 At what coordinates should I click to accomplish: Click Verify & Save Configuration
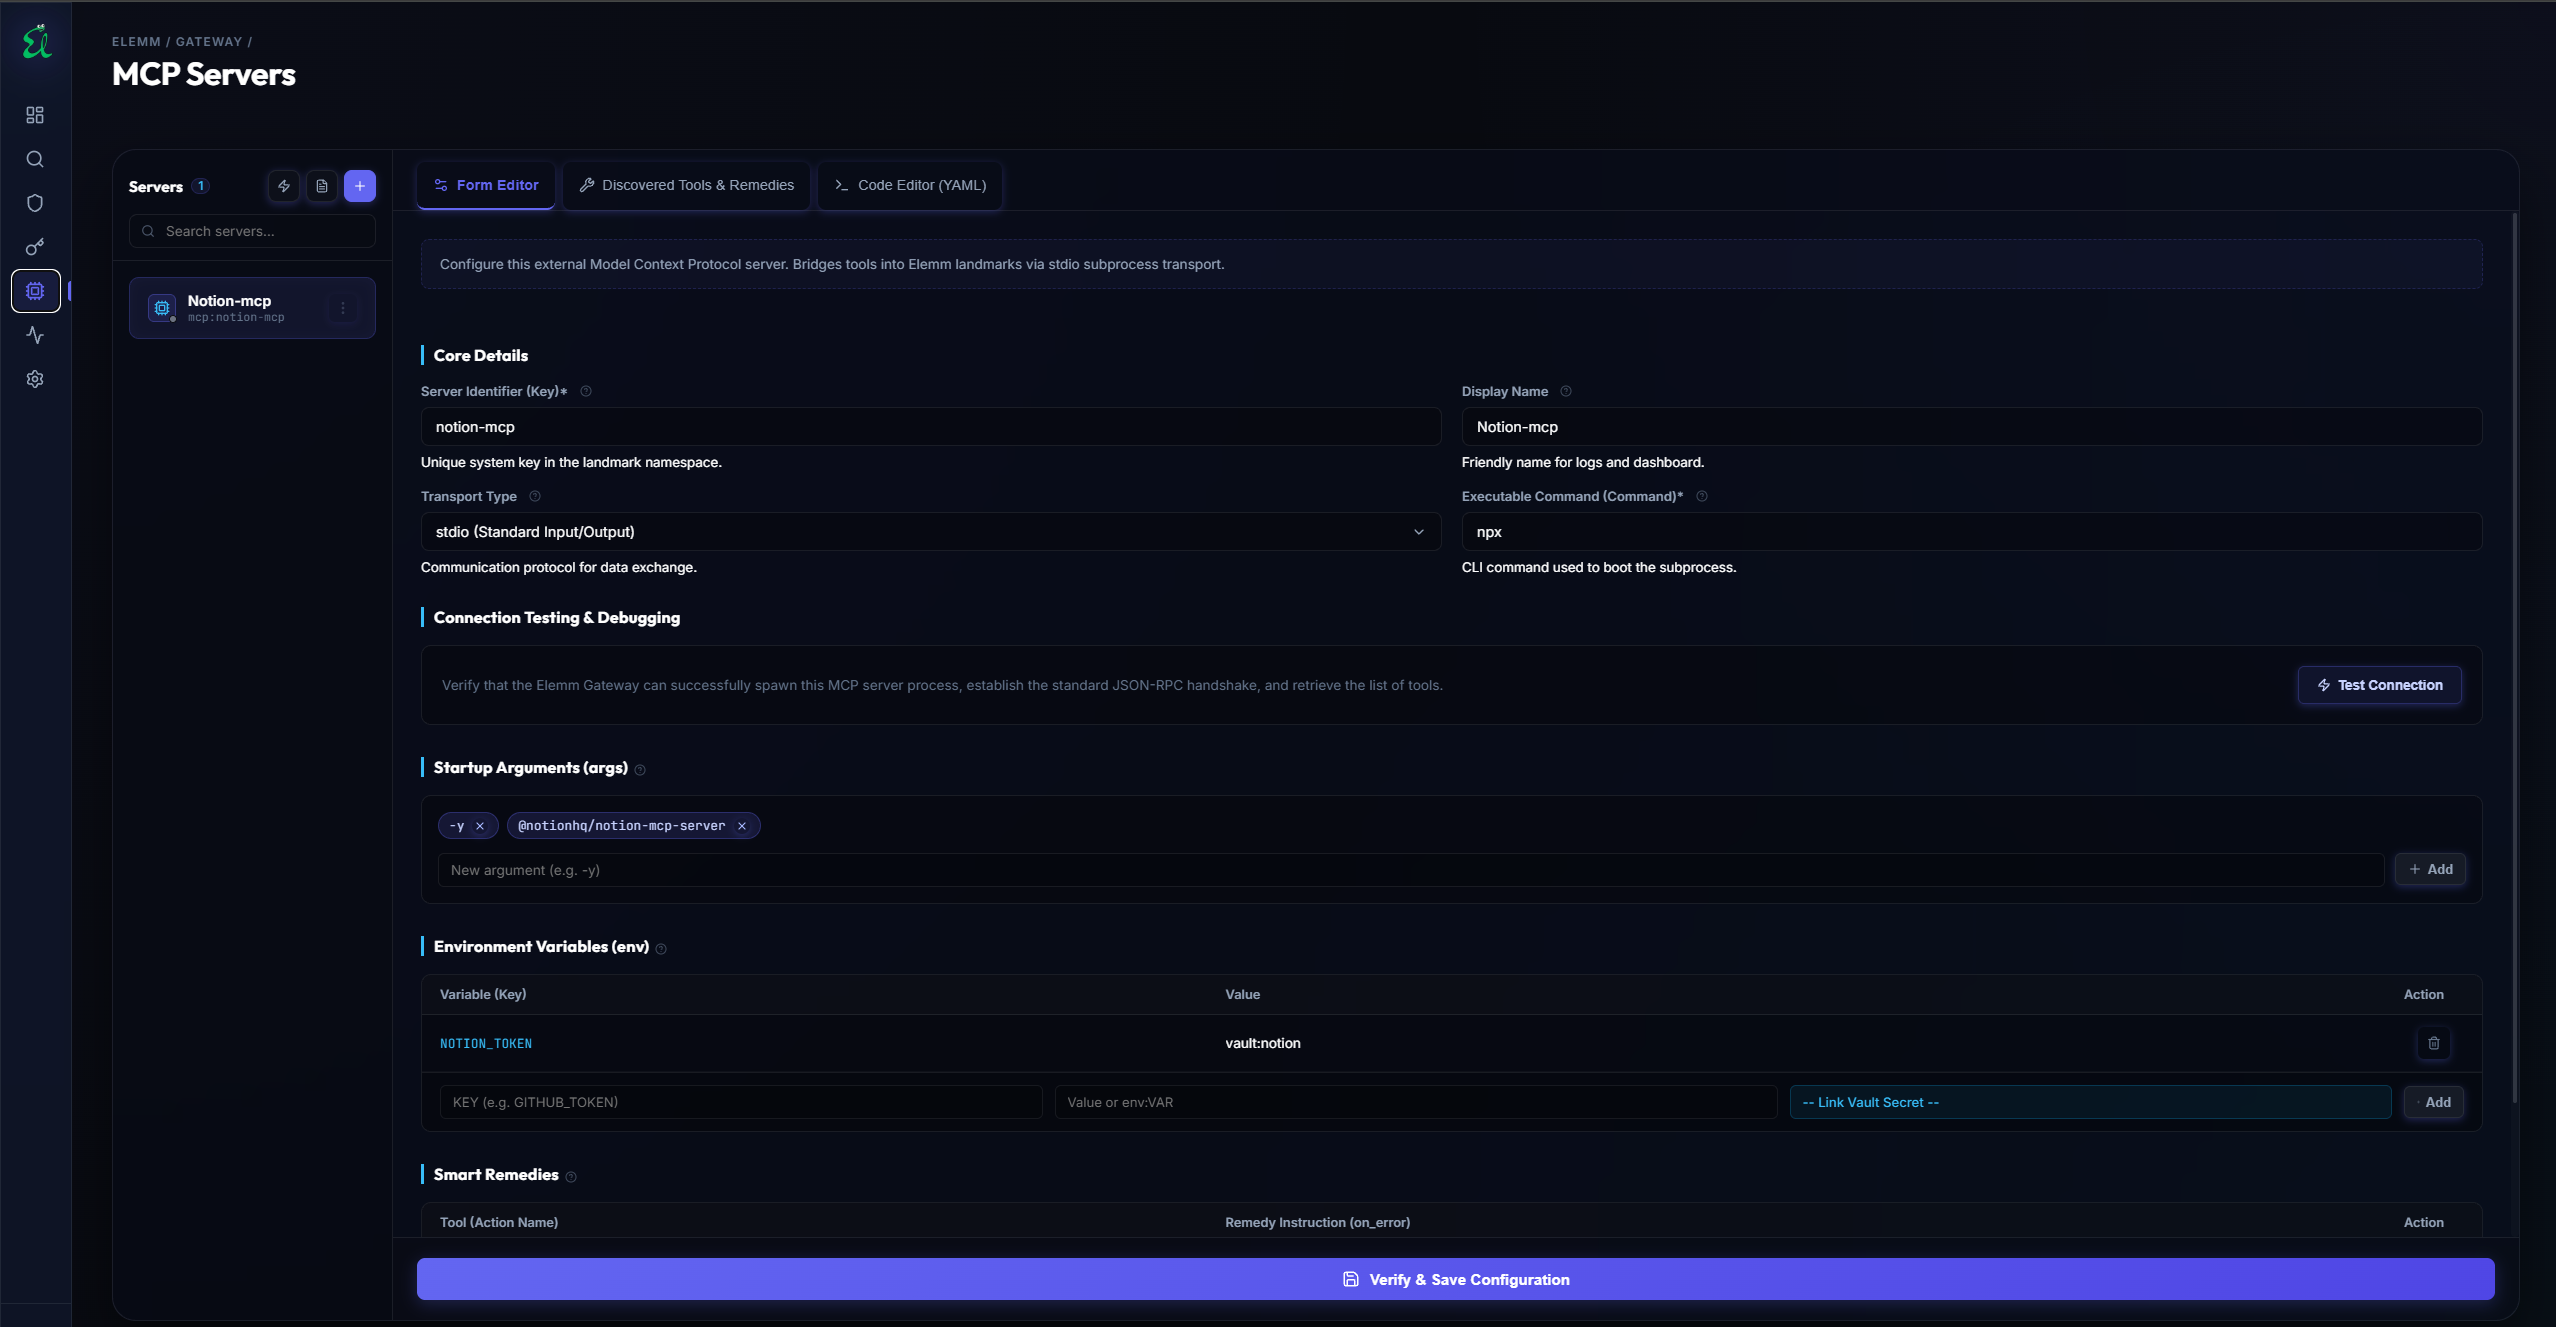click(1456, 1279)
